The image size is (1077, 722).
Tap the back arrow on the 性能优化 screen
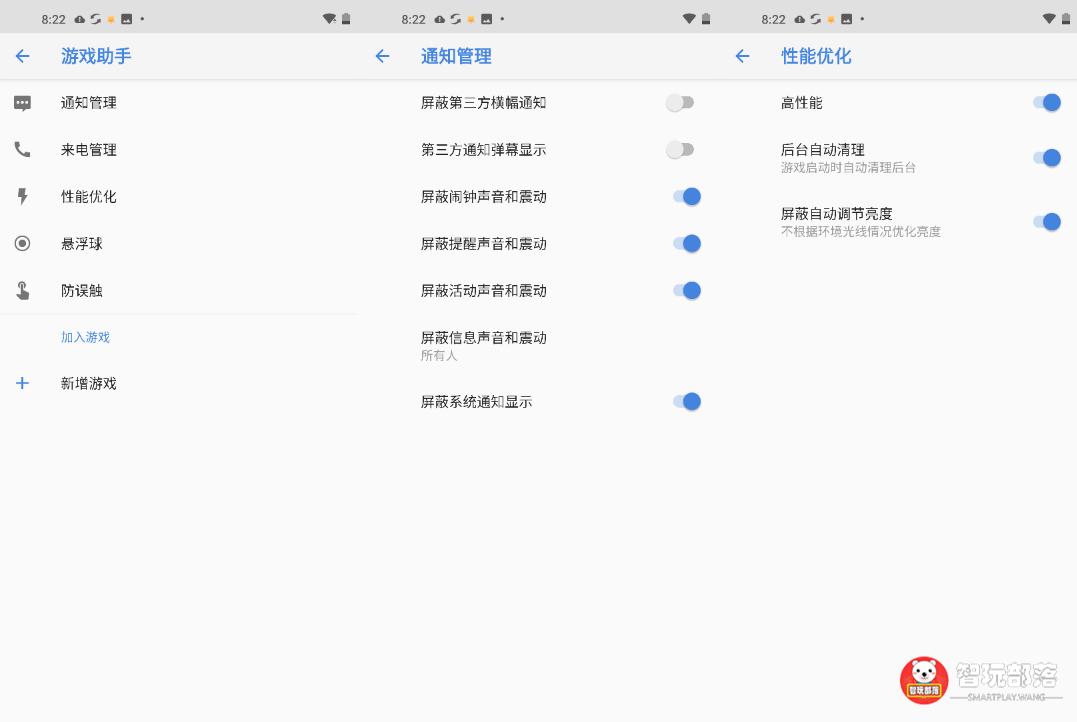tap(741, 56)
